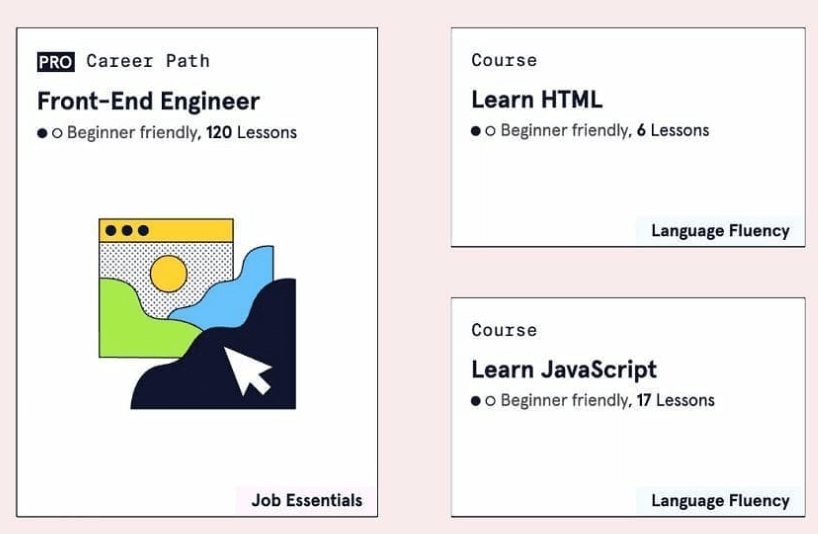This screenshot has height=534, width=818.
Task: Click the Job Essentials tag
Action: 307,500
